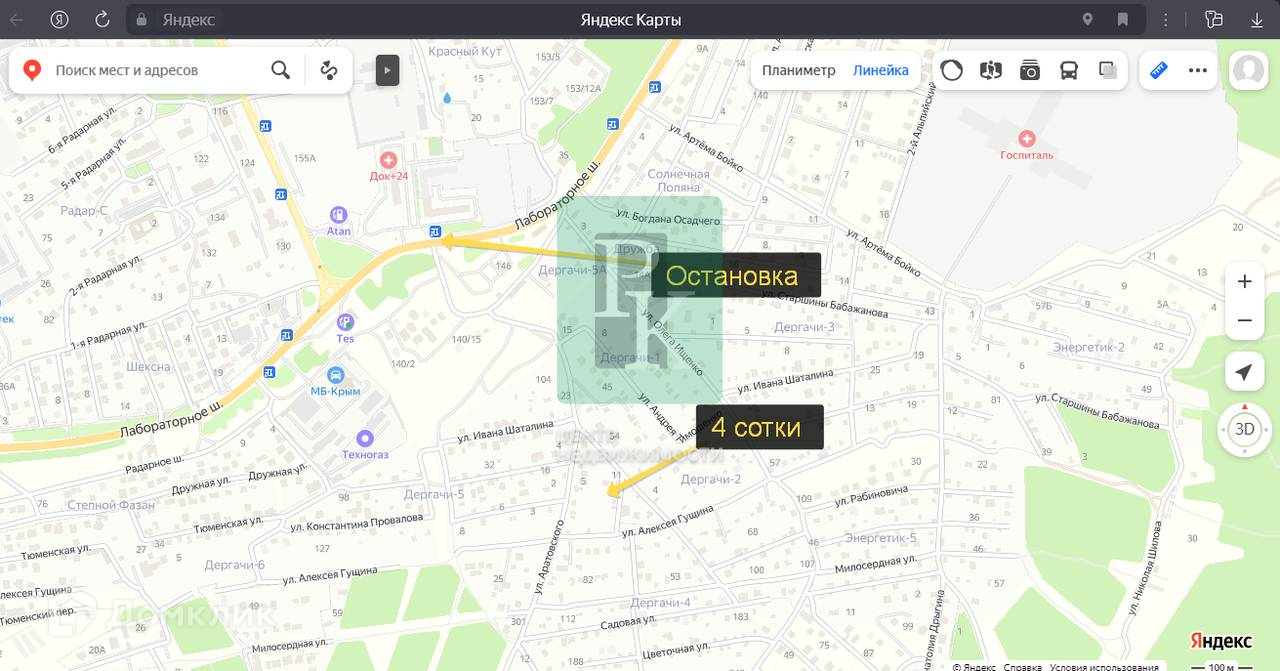Click the blue water drop marker near Красный Кут
1280x671 pixels.
point(447,98)
